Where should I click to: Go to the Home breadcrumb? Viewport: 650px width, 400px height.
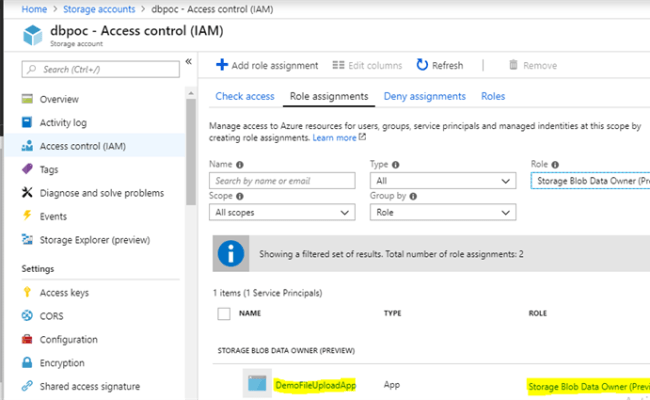(x=34, y=9)
